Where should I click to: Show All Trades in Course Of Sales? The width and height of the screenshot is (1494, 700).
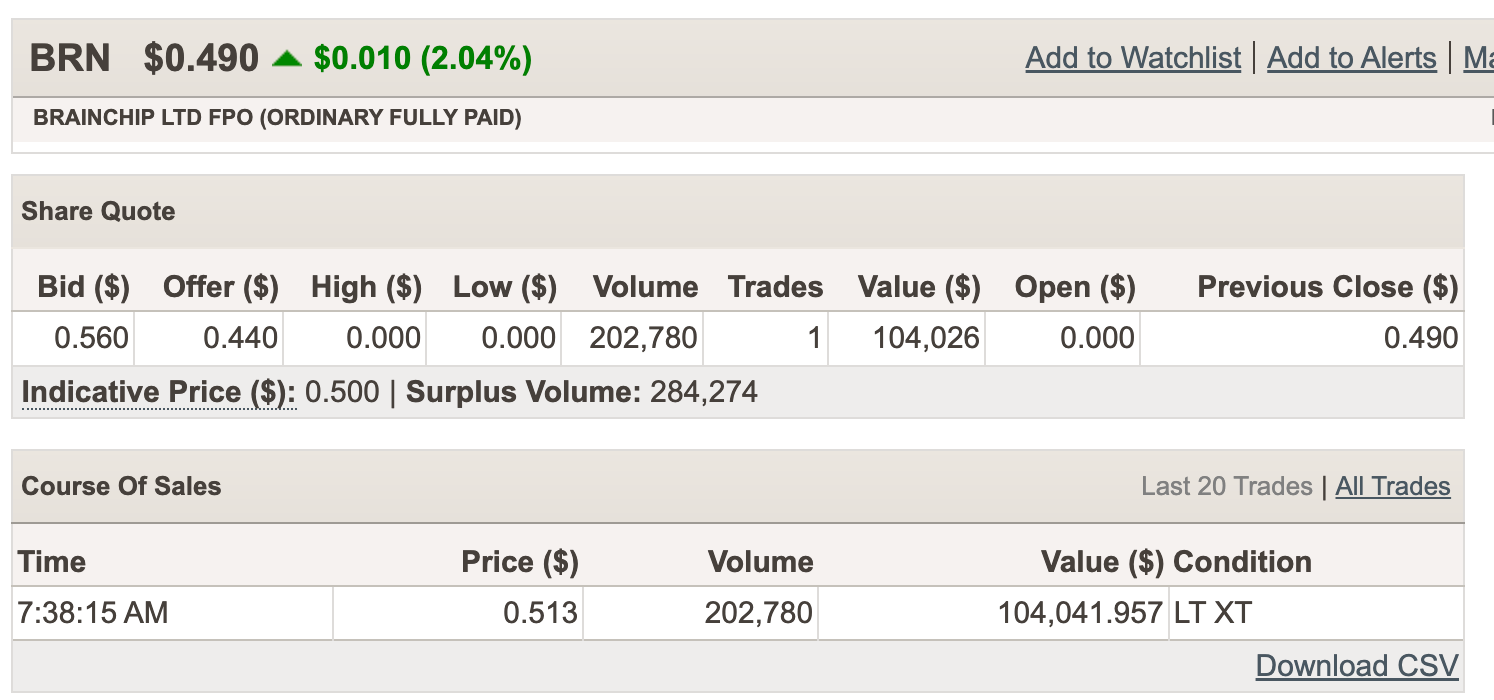point(1393,487)
